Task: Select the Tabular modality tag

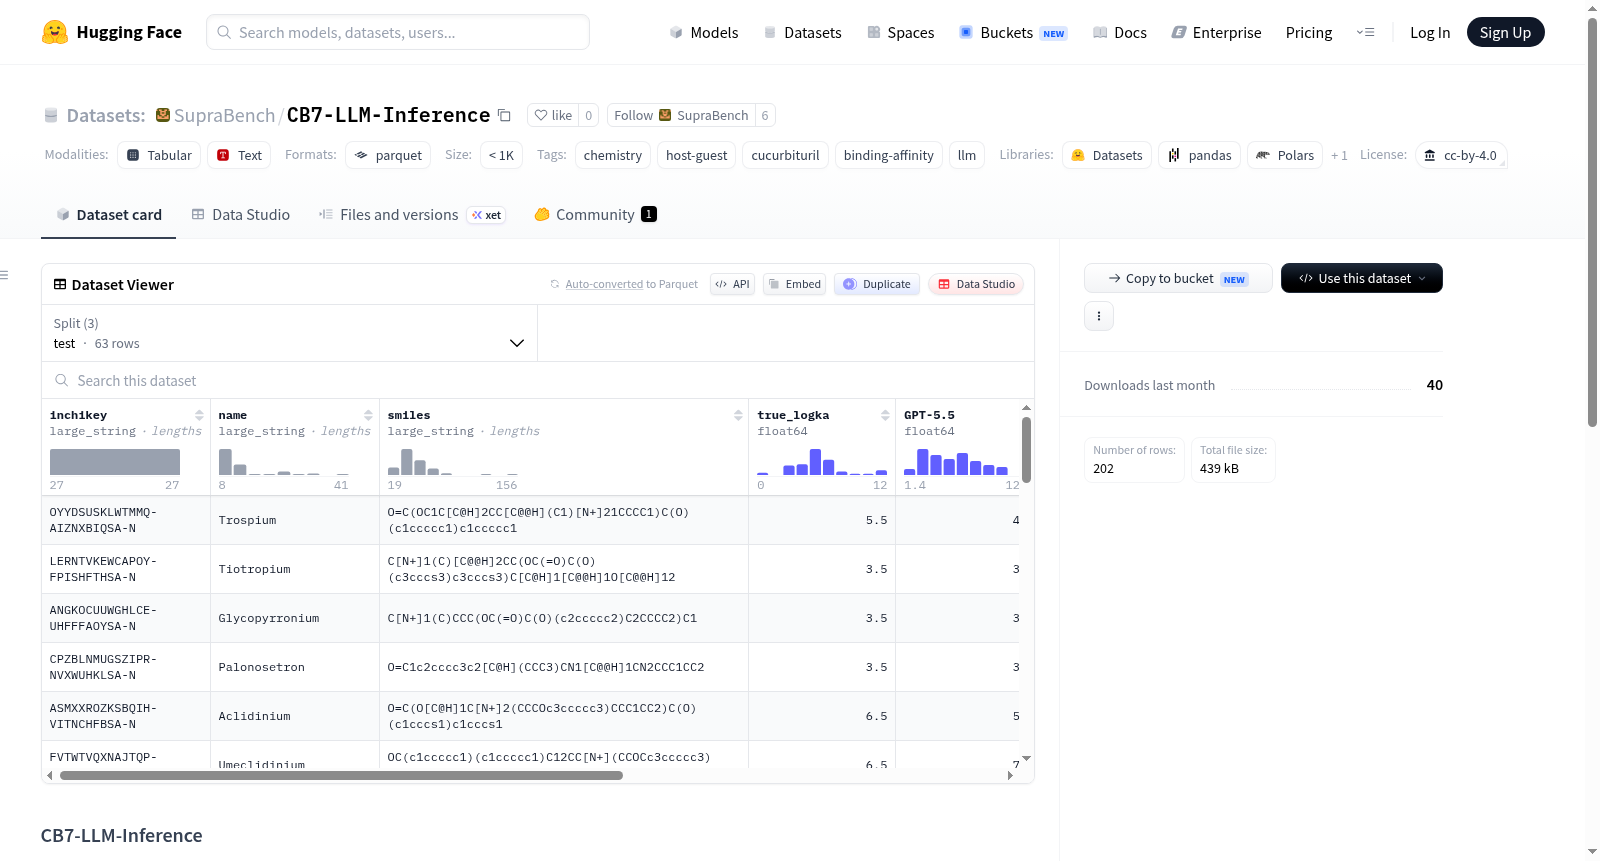Action: coord(159,155)
